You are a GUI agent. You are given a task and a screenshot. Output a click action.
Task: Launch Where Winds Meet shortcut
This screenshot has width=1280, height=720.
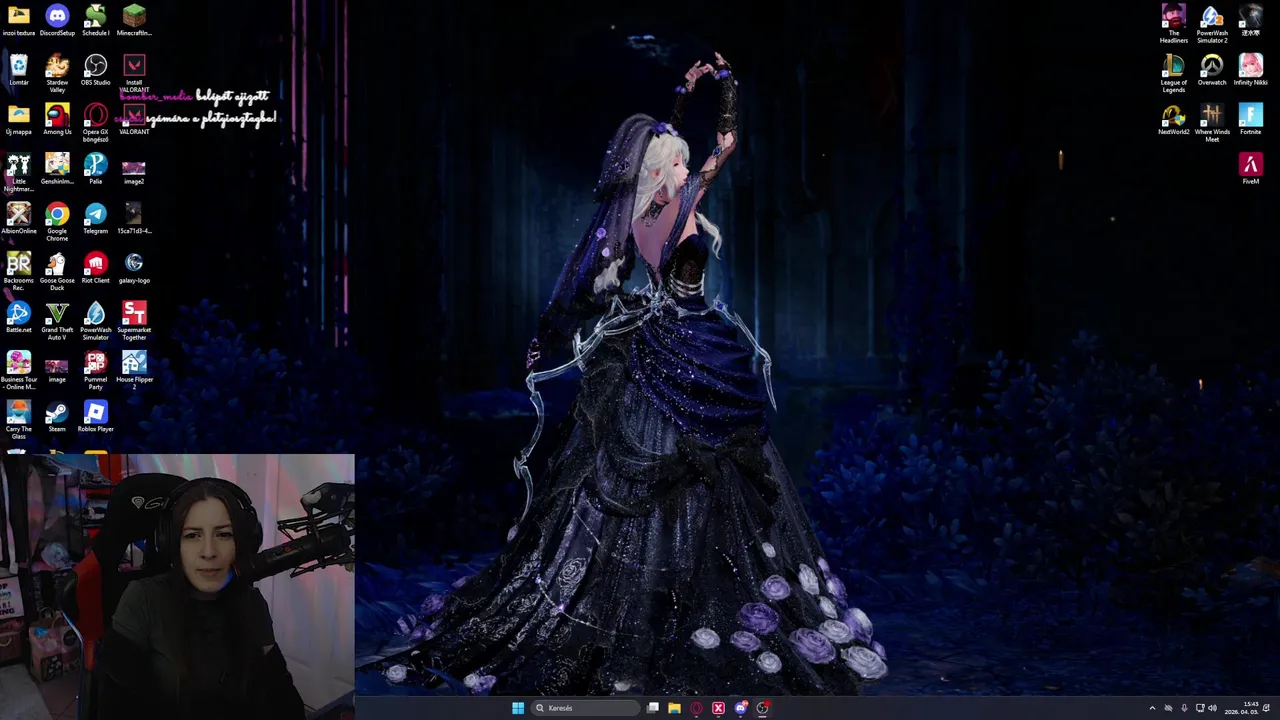[1212, 122]
